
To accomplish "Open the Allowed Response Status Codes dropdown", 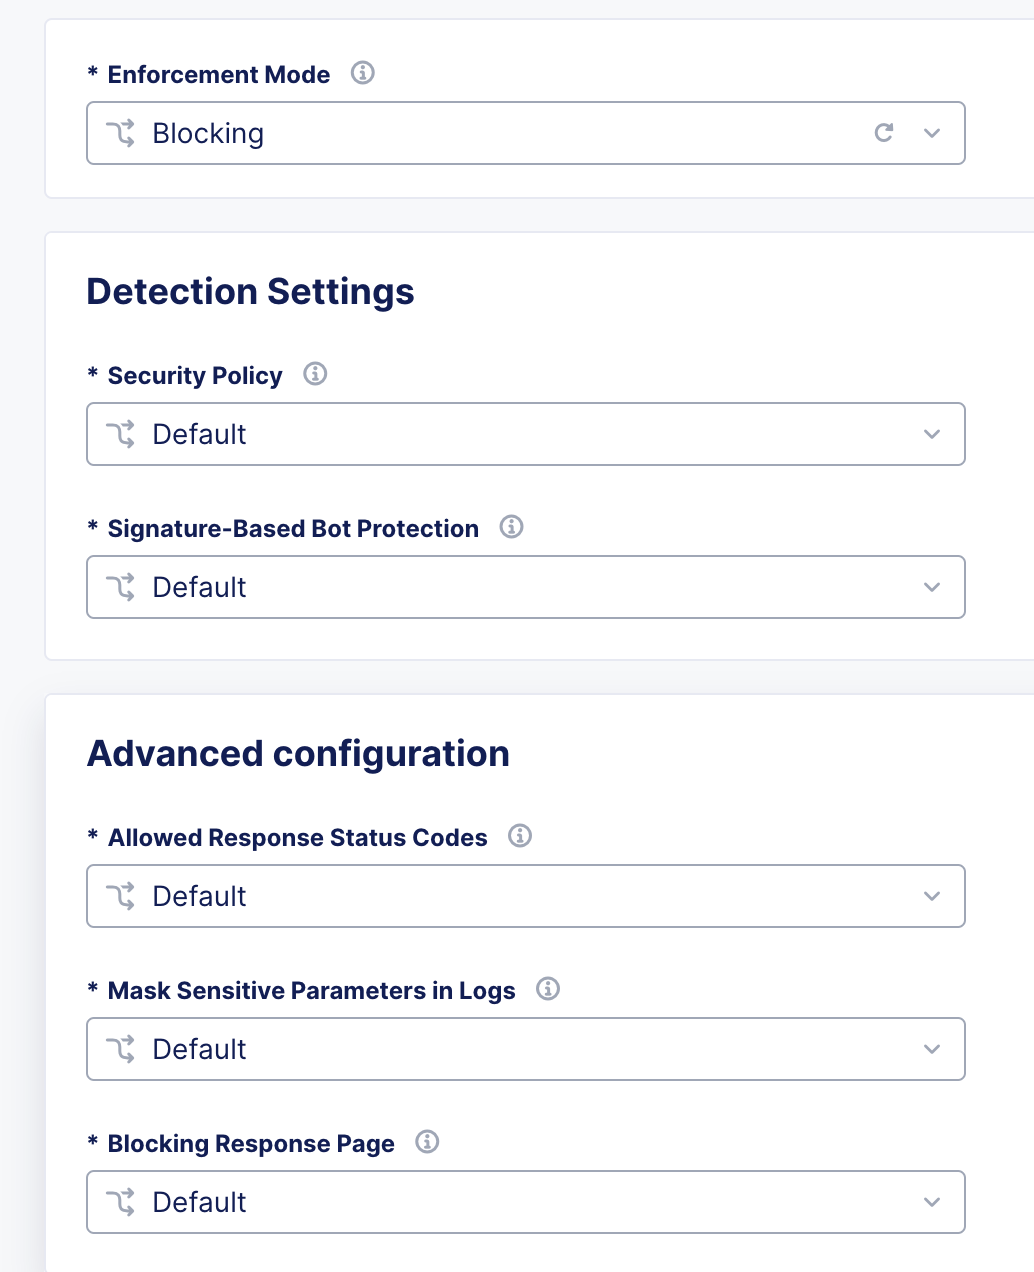I will (x=931, y=895).
